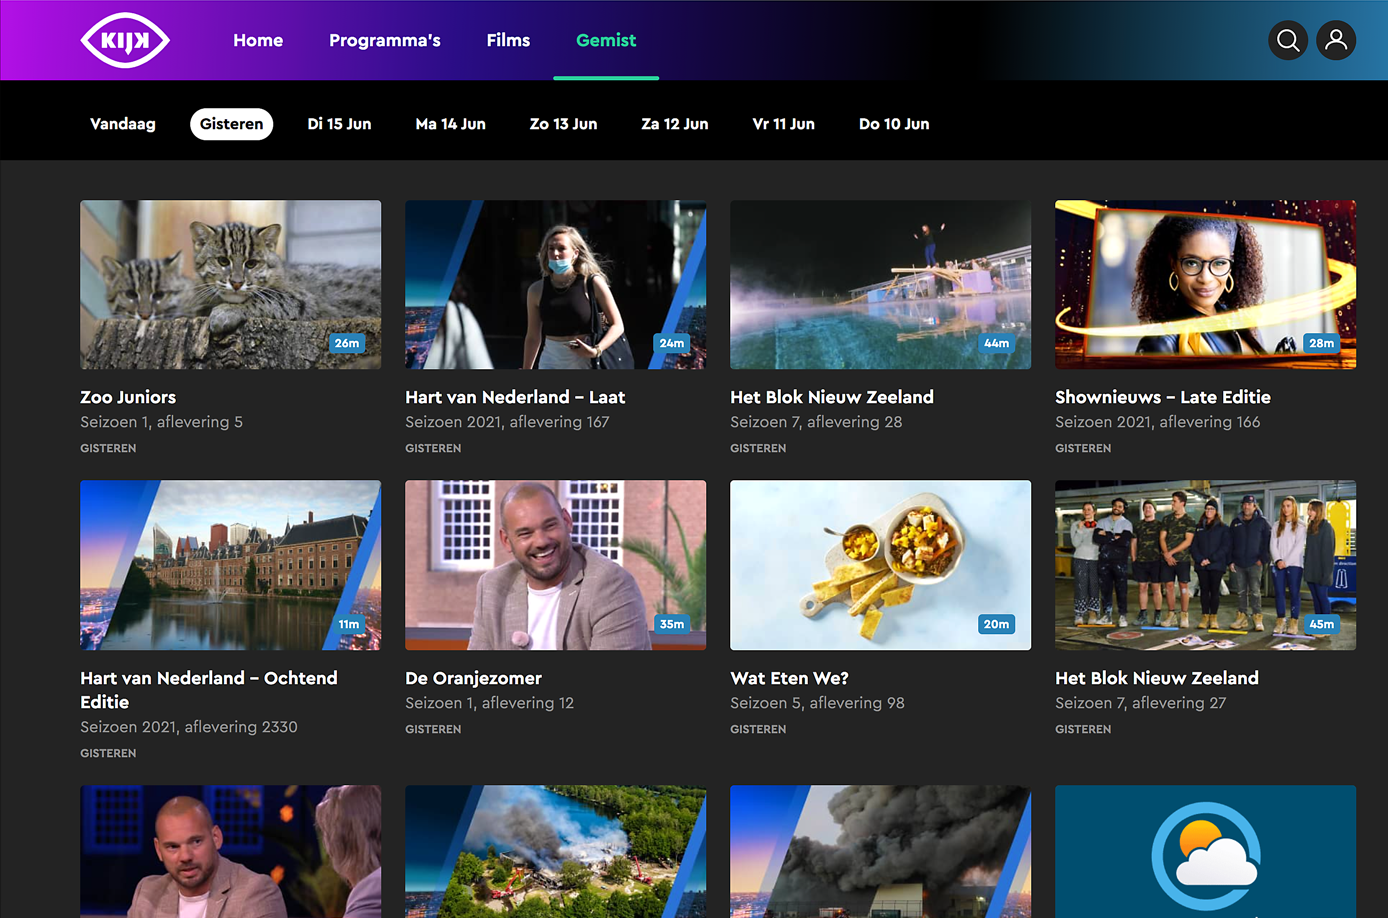
Task: Switch to Ma 14 Jun tab
Action: 451,124
